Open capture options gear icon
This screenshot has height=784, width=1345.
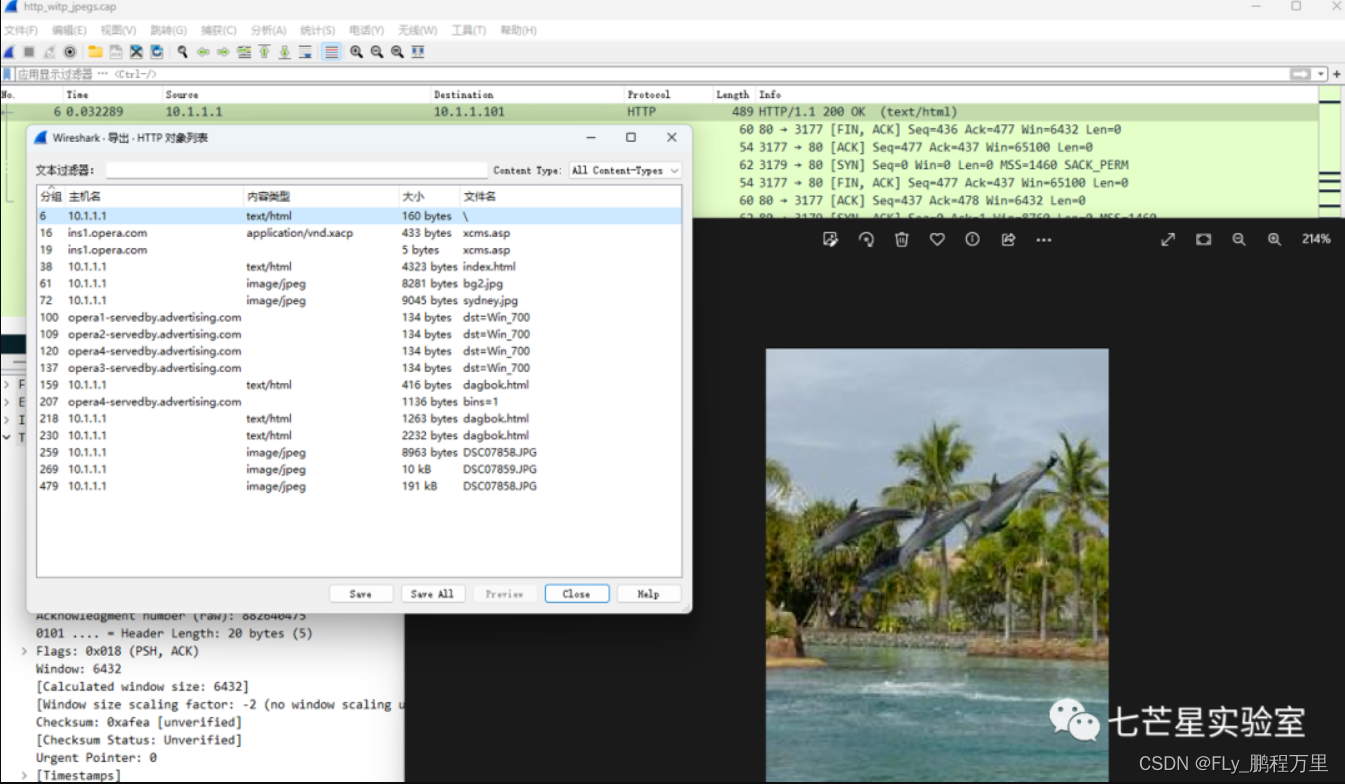click(x=70, y=52)
